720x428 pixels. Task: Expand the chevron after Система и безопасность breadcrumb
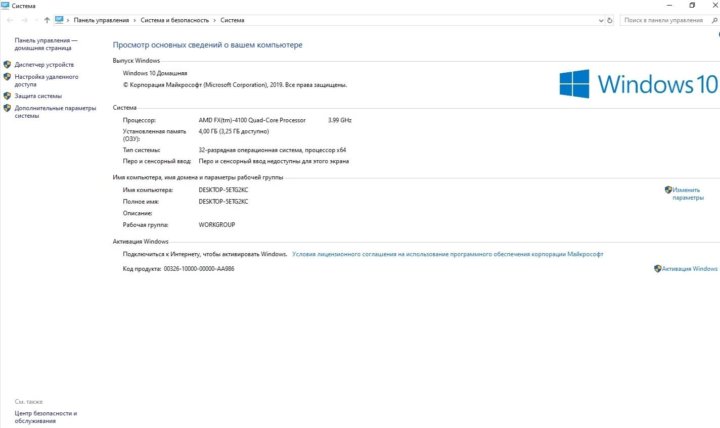[x=214, y=19]
